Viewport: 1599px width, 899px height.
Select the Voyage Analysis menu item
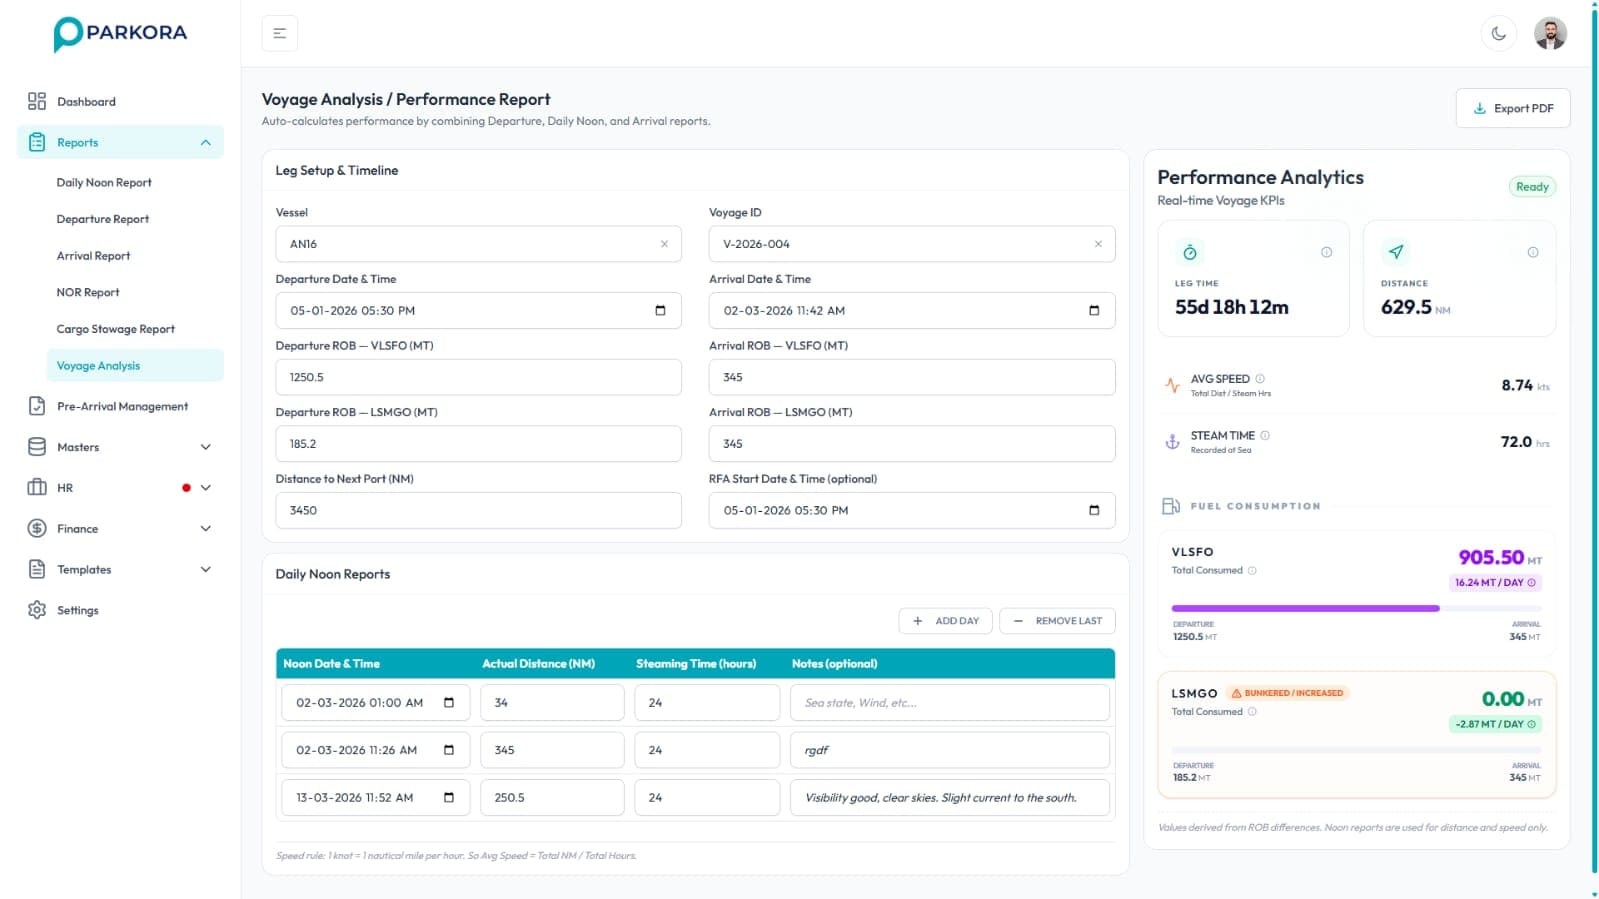(x=135, y=366)
